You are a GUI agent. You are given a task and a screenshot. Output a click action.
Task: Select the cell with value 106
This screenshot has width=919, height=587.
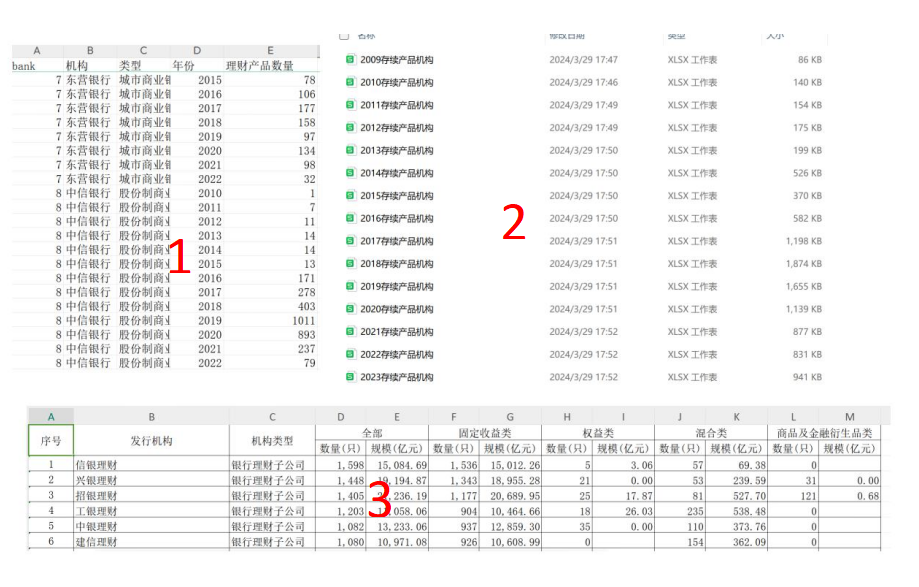coord(270,94)
